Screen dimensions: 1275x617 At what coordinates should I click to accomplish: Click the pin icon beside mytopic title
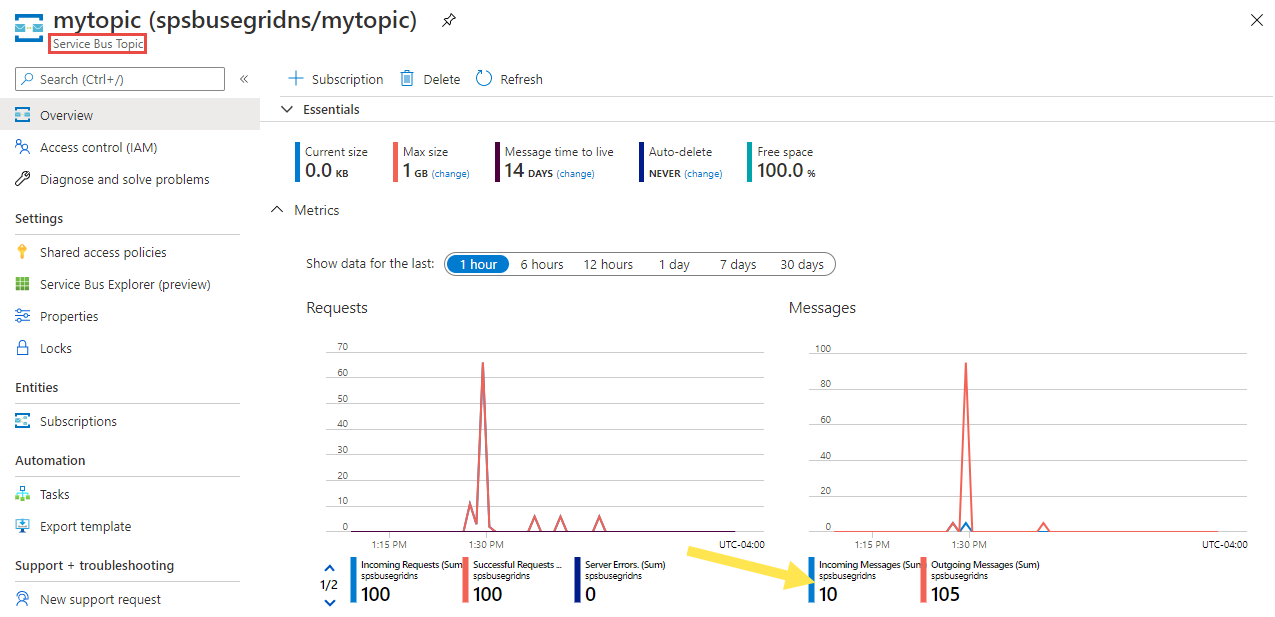click(449, 21)
